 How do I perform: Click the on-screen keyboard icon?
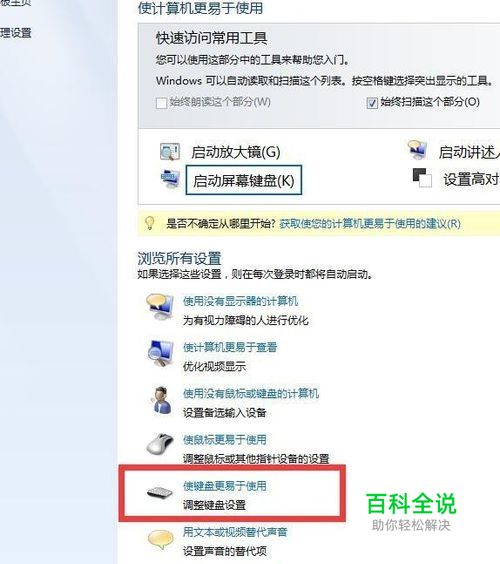click(170, 179)
